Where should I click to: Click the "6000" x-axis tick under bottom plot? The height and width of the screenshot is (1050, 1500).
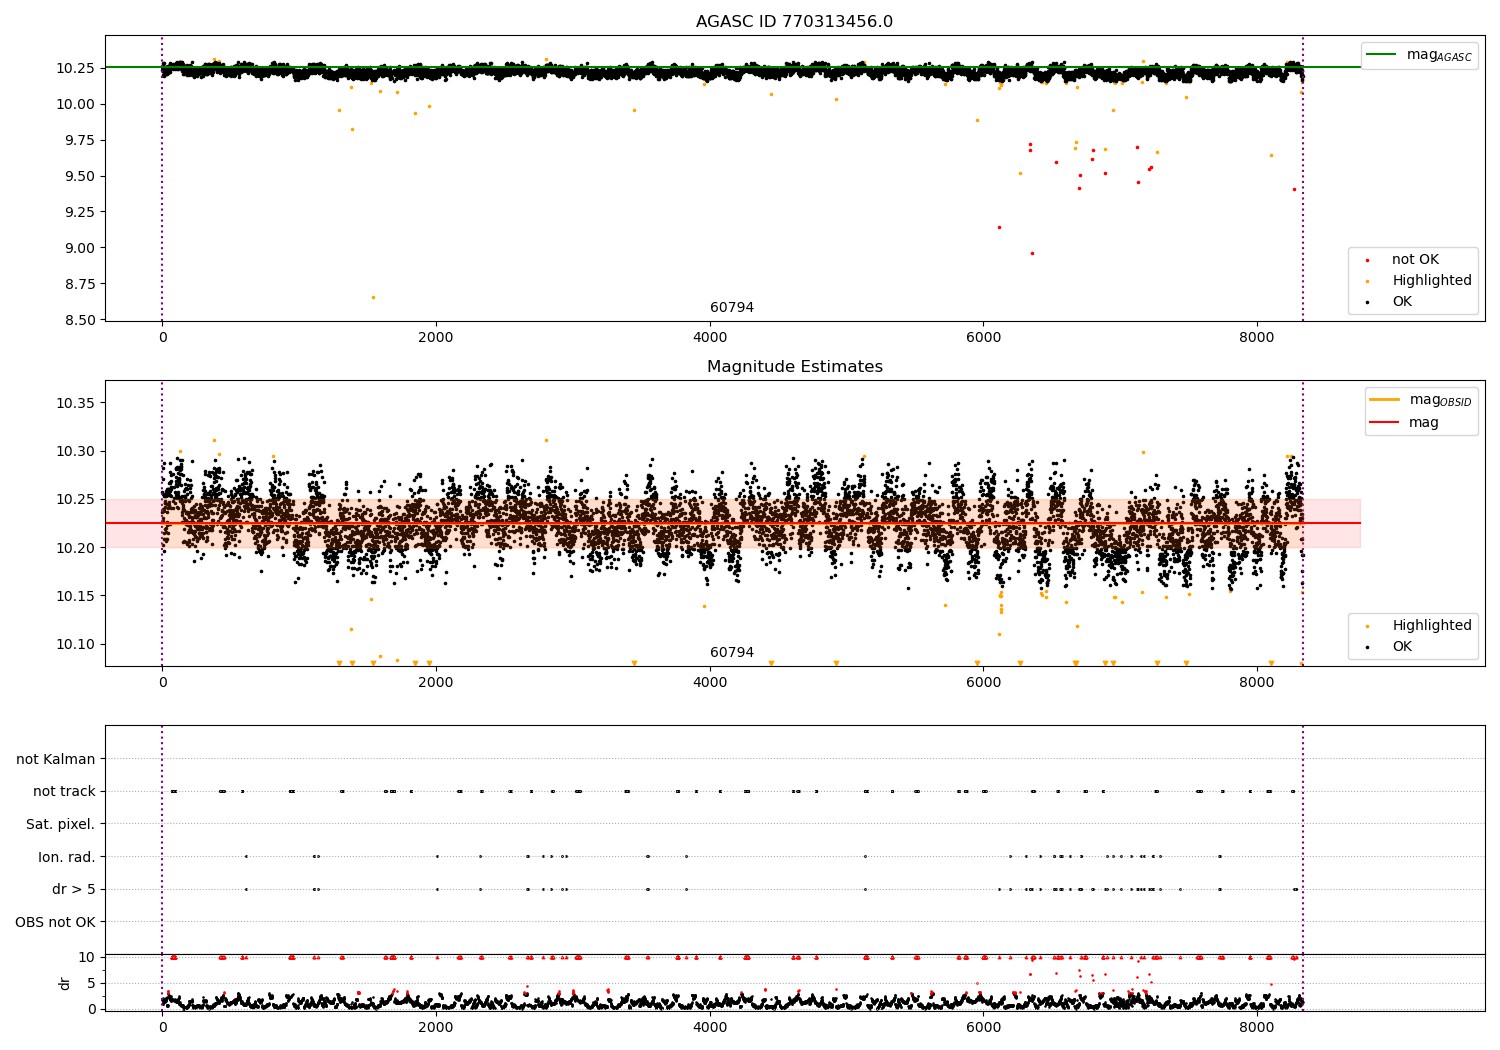[x=983, y=1027]
